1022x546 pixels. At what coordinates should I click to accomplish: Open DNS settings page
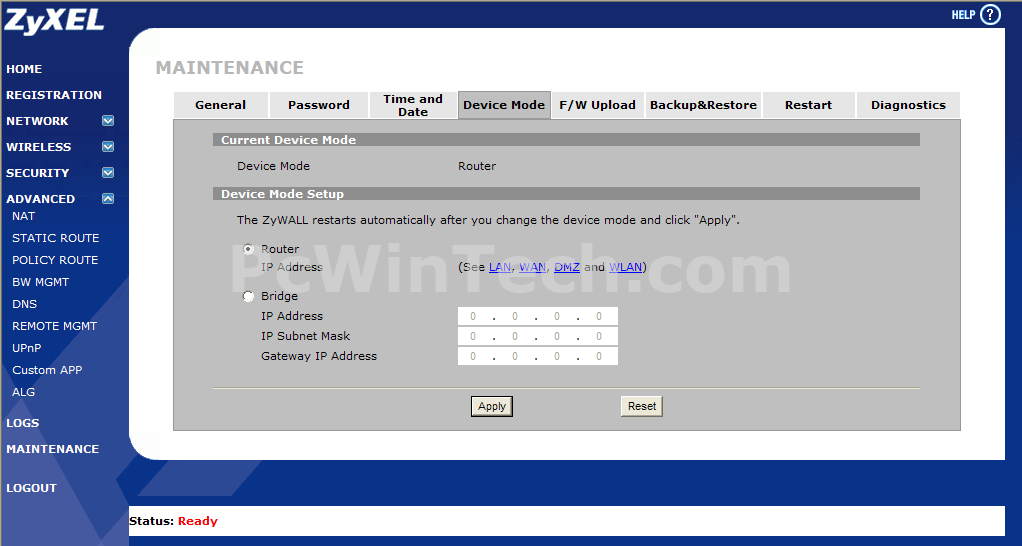[x=24, y=304]
